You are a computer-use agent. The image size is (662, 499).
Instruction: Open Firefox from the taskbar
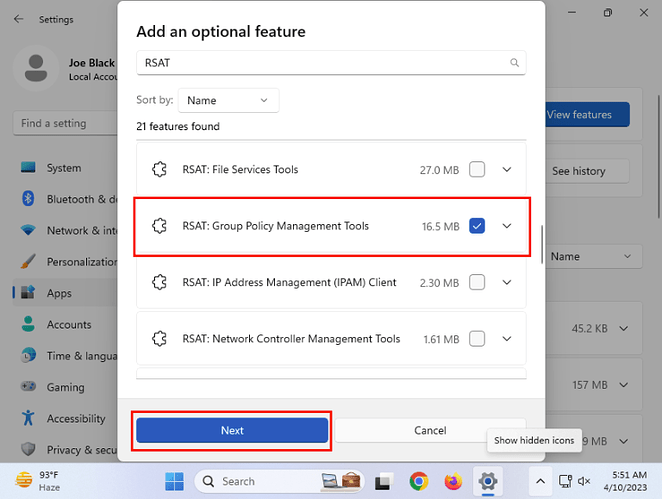[x=453, y=481]
